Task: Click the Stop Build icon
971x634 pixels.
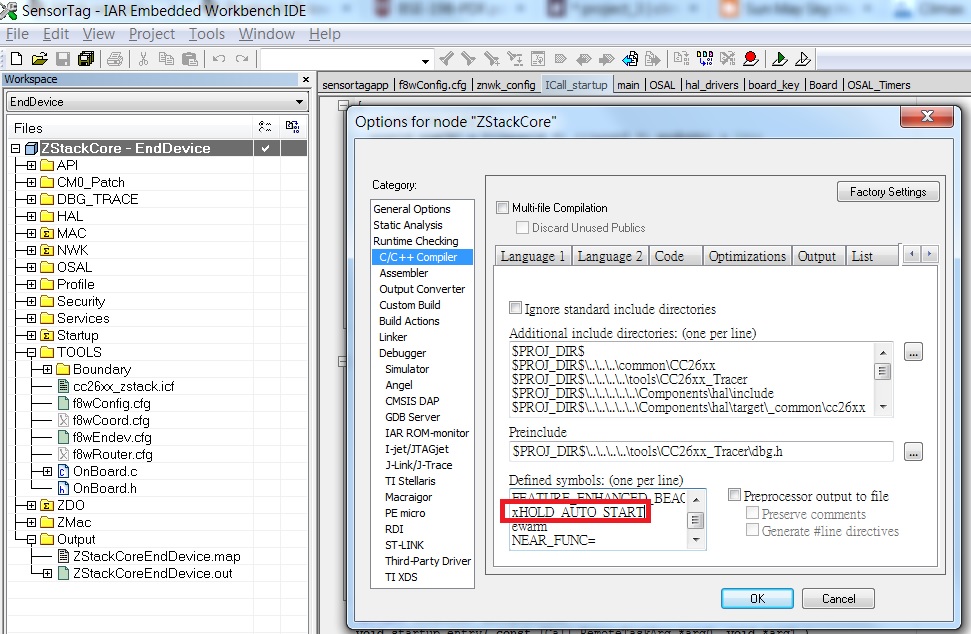Action: pyautogui.click(x=728, y=59)
